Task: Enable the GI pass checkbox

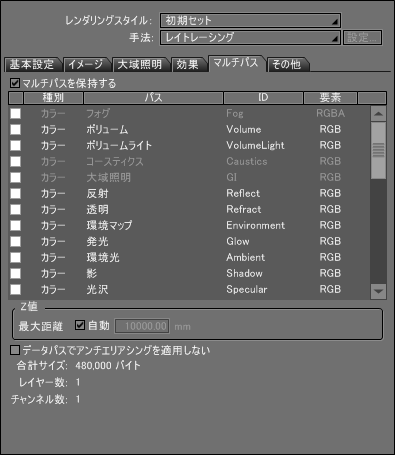Action: click(x=15, y=177)
